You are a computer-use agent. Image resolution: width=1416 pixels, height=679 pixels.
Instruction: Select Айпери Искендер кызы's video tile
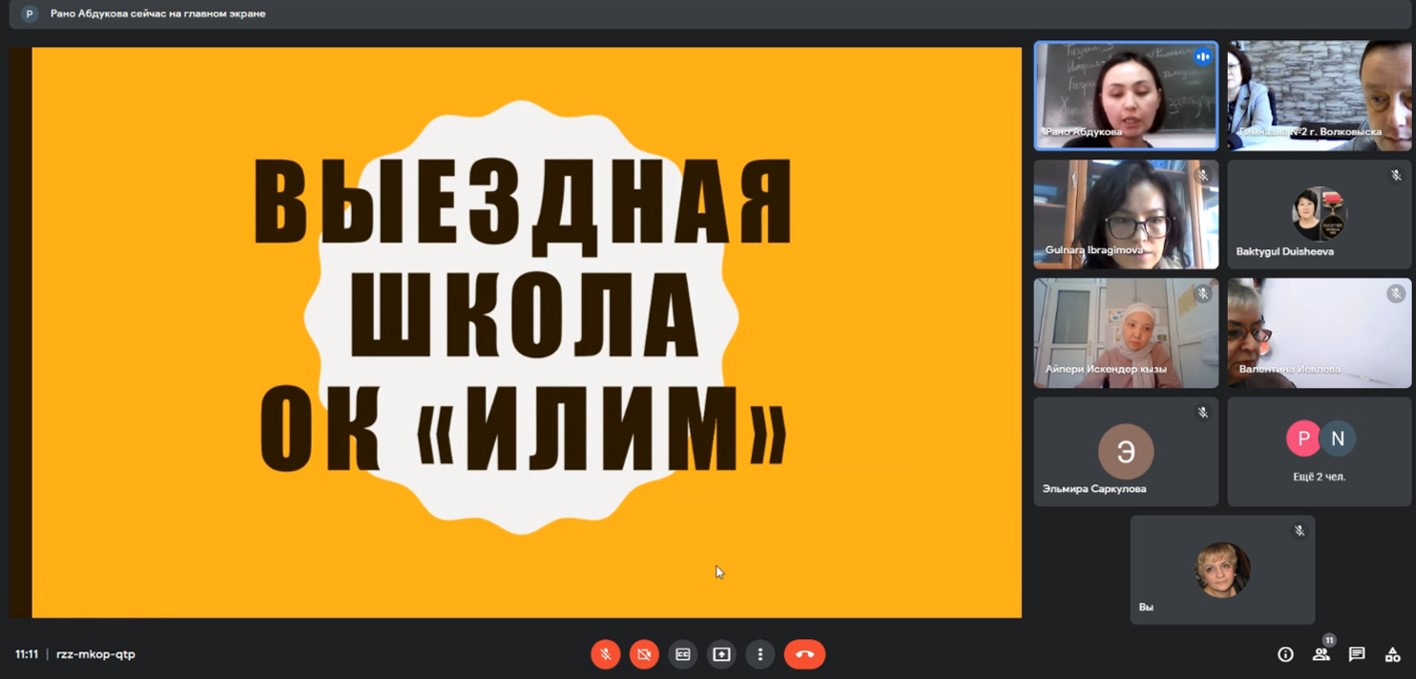(1125, 333)
